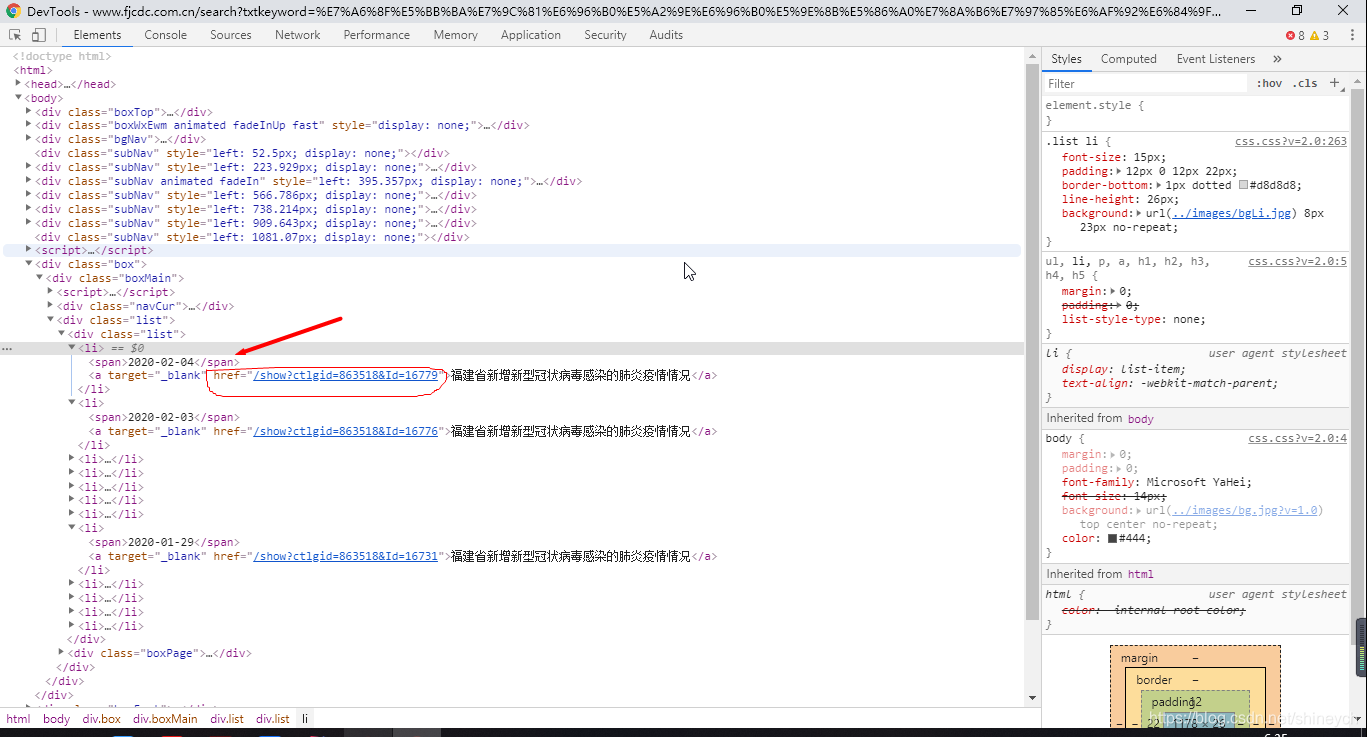Image resolution: width=1367 pixels, height=737 pixels.
Task: Click the Elements tree scroll-down arrow
Action: pos(1032,697)
